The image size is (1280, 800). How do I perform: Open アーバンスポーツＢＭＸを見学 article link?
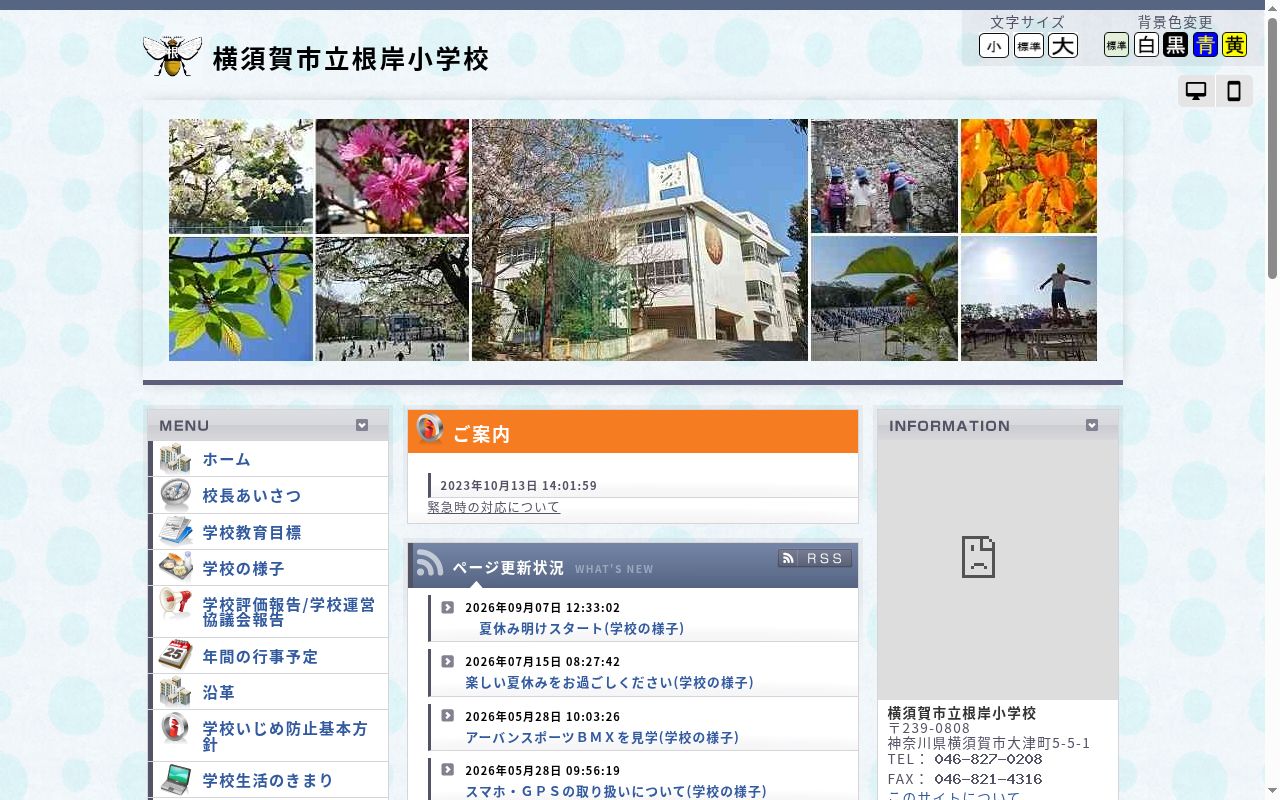602,738
